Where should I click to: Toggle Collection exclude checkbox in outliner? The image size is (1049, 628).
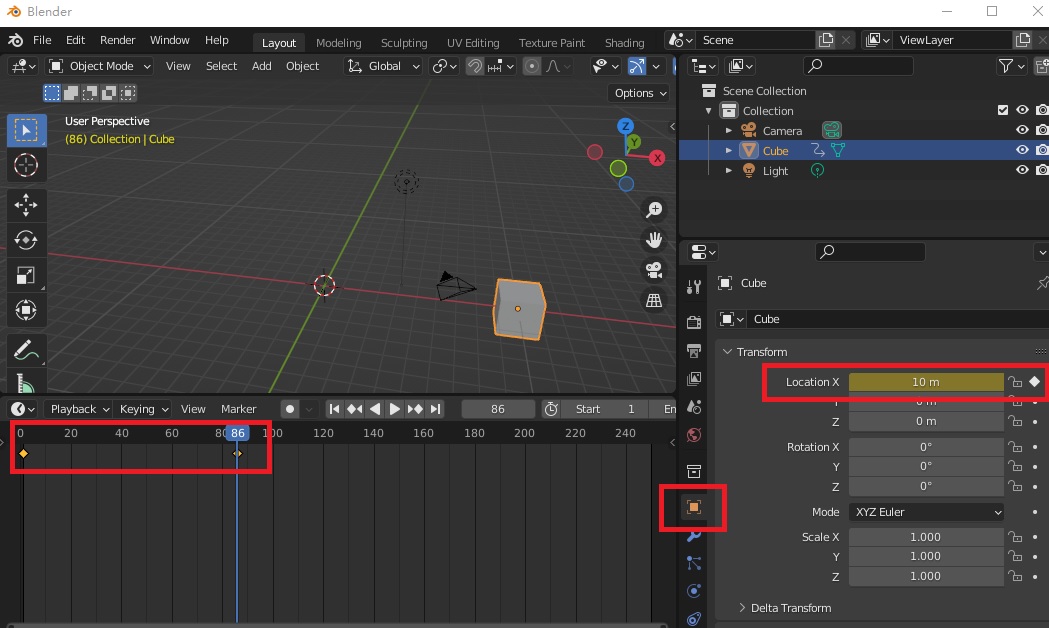click(1002, 110)
